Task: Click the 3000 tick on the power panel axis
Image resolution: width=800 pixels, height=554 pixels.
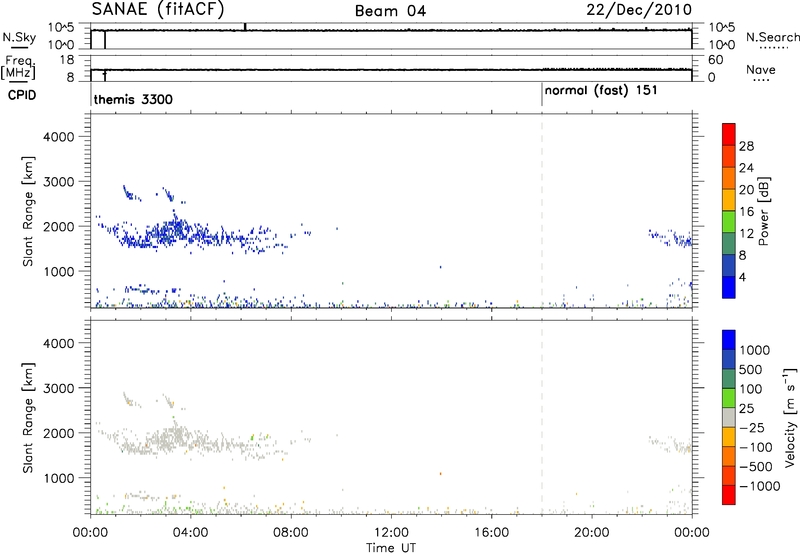Action: pos(58,182)
